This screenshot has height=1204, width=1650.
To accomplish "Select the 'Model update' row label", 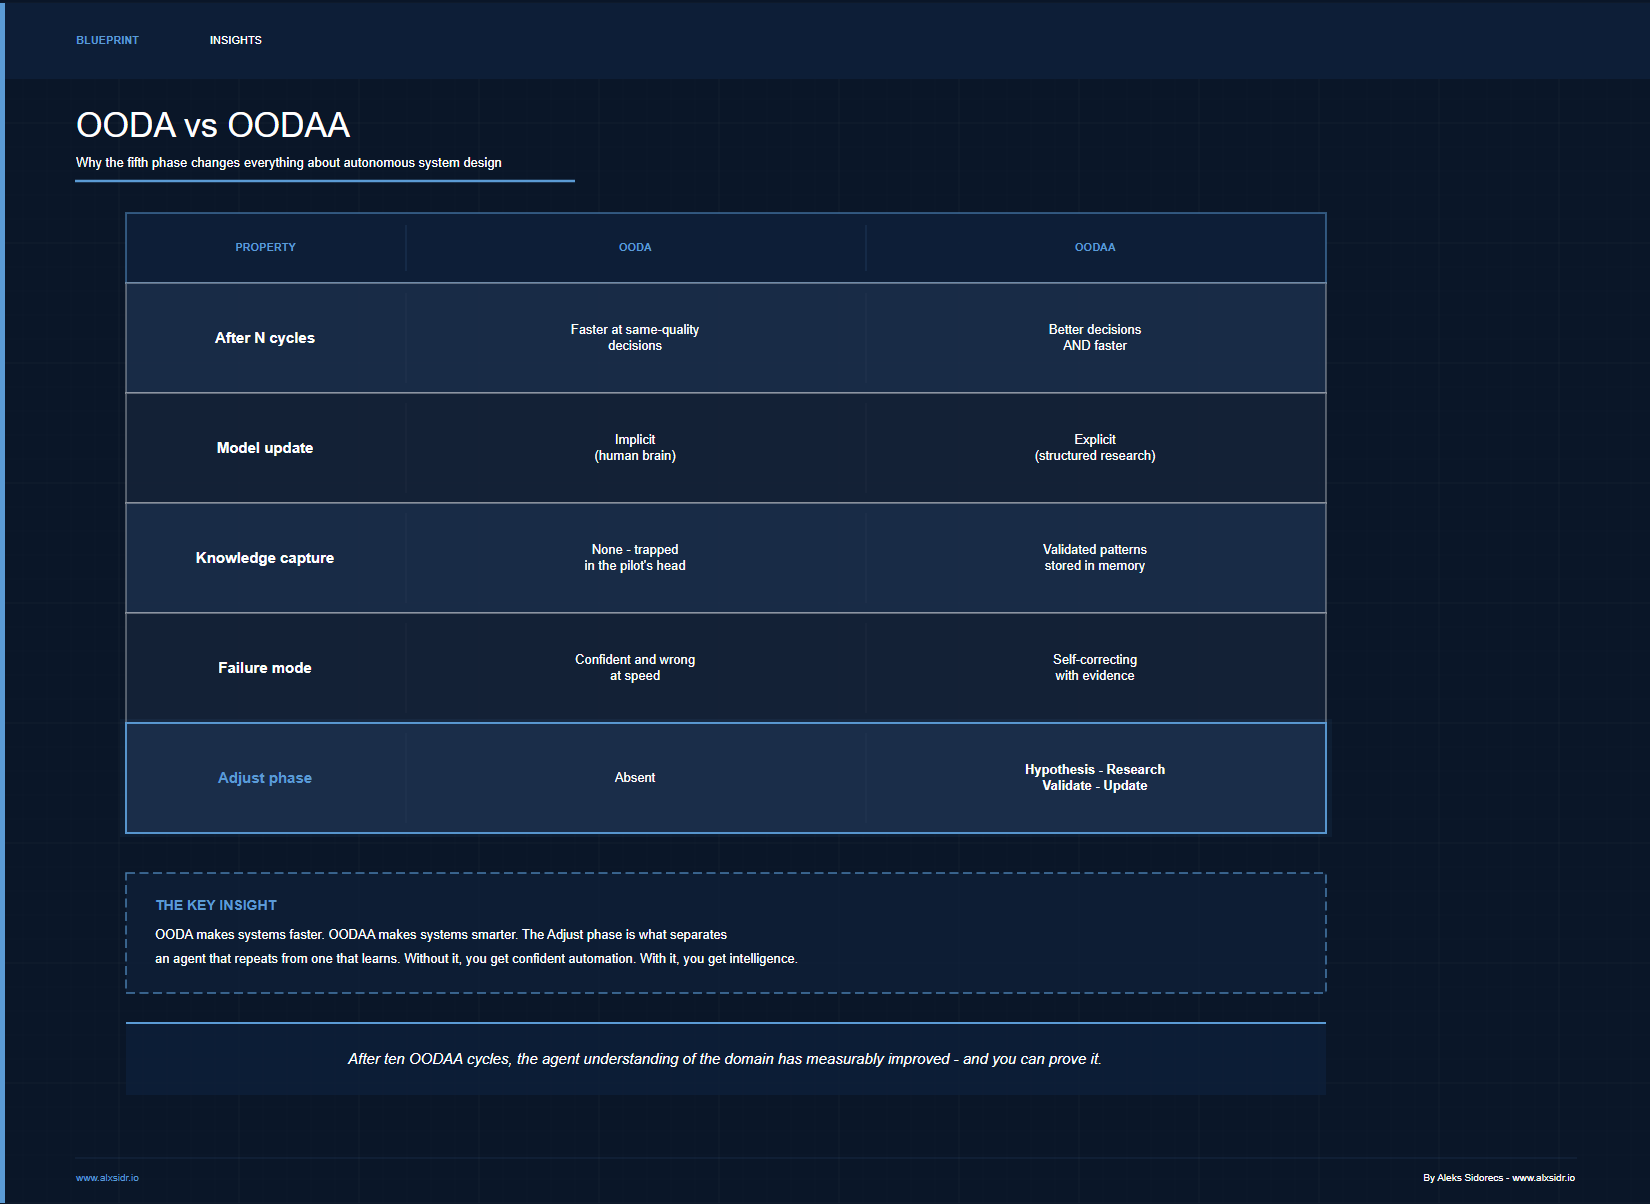I will click(x=265, y=448).
